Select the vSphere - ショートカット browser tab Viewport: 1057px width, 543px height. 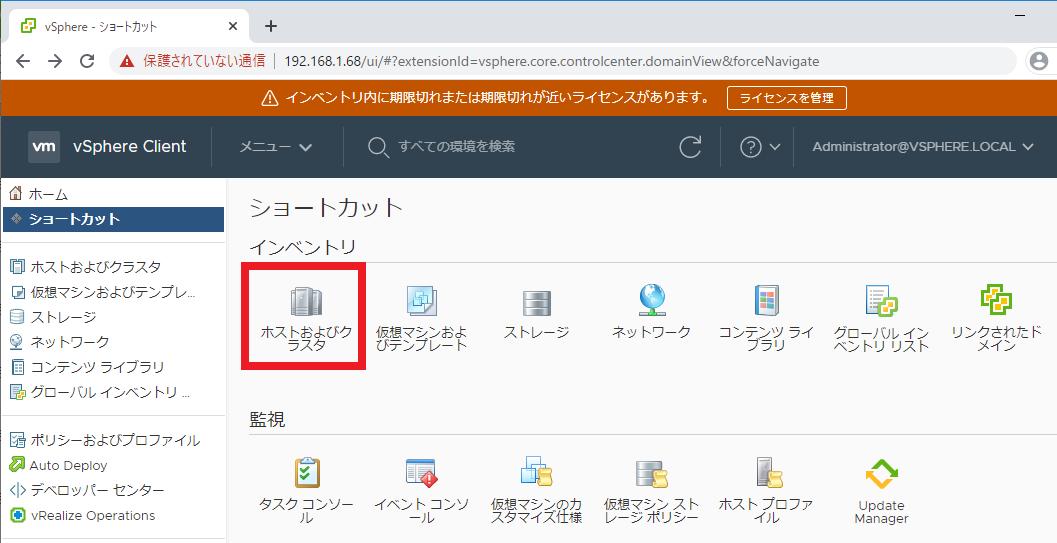click(x=129, y=26)
